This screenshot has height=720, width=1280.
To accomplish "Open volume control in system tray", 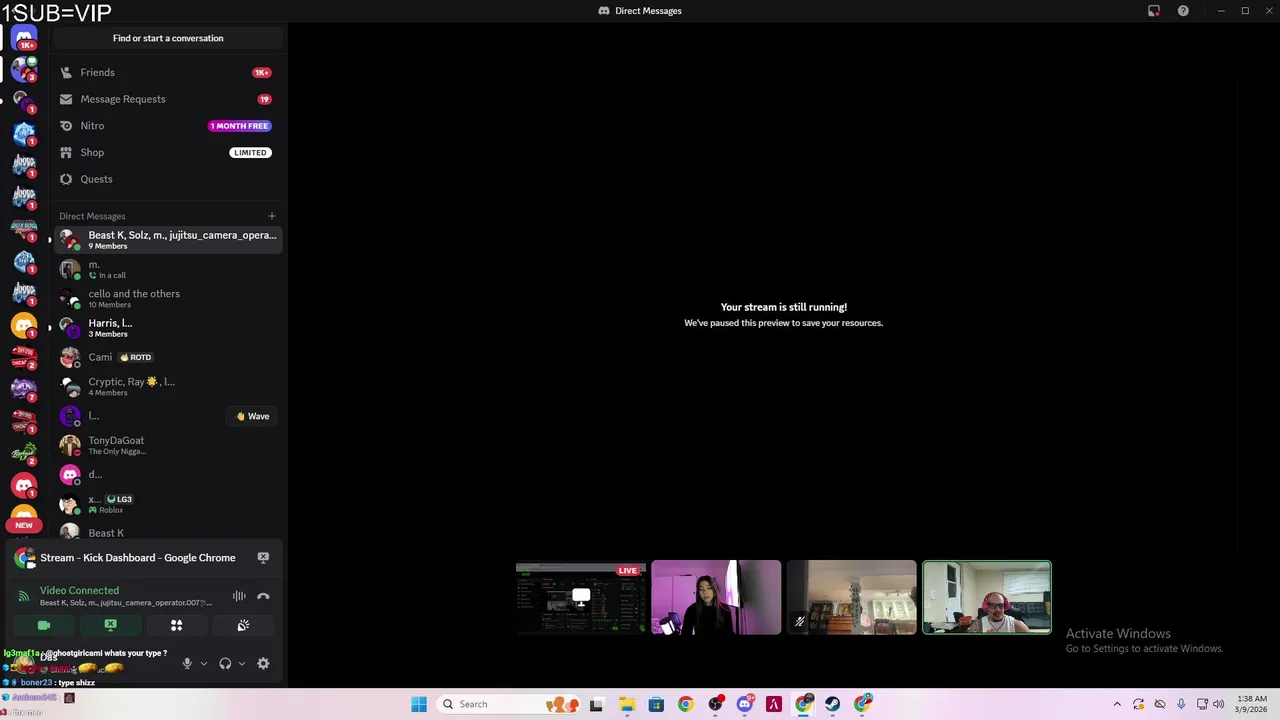I will 1219,704.
